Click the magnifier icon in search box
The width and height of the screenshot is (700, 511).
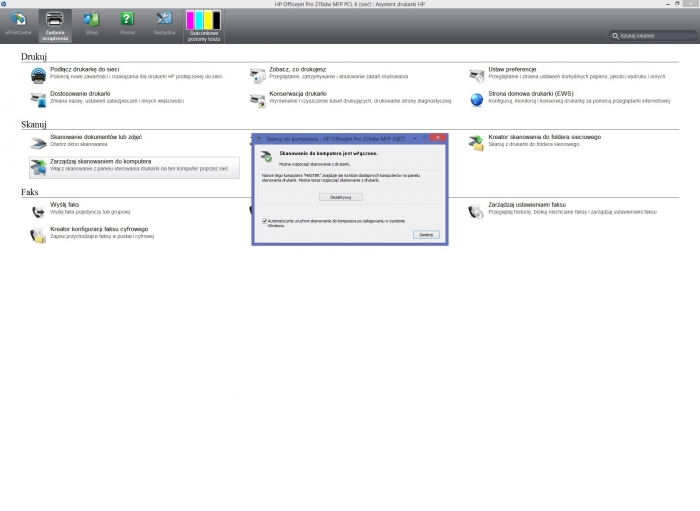(615, 36)
